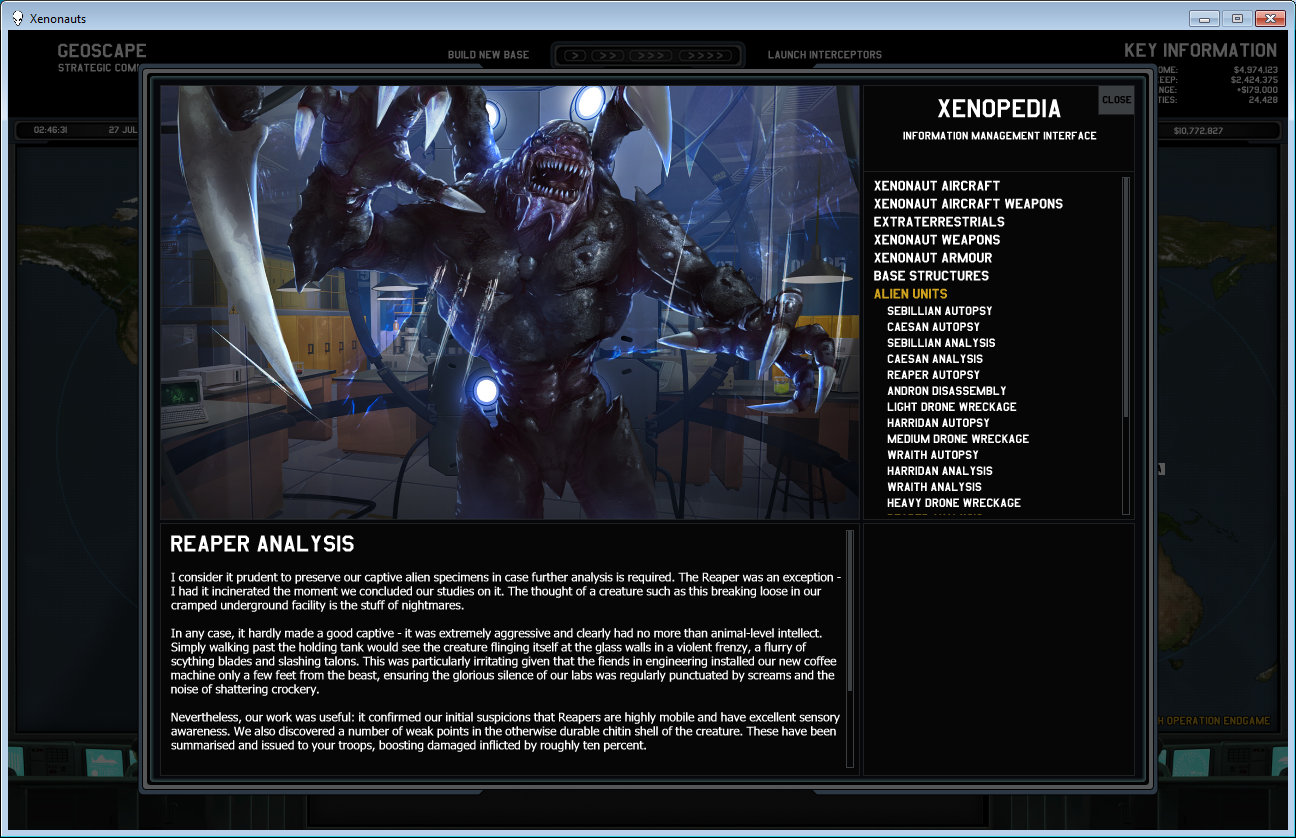The image size is (1296, 838).
Task: Show the Wraith Analysis entry
Action: tap(934, 487)
